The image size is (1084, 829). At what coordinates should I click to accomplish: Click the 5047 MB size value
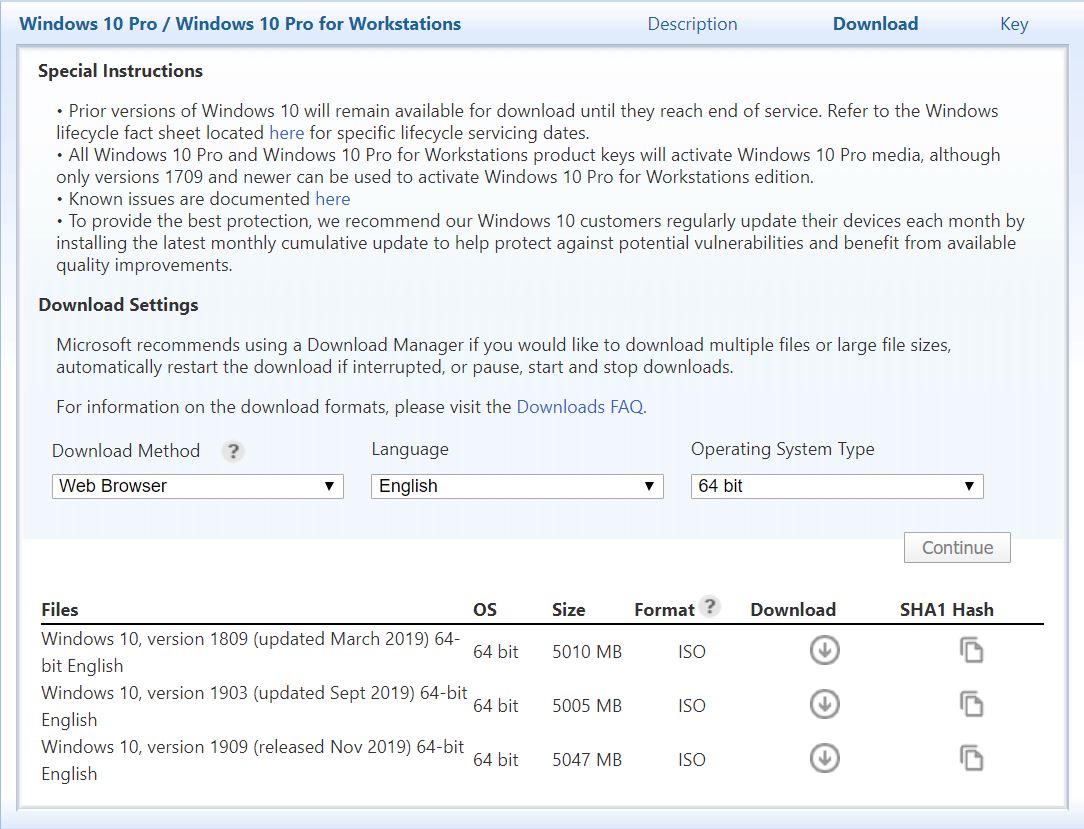(x=587, y=760)
